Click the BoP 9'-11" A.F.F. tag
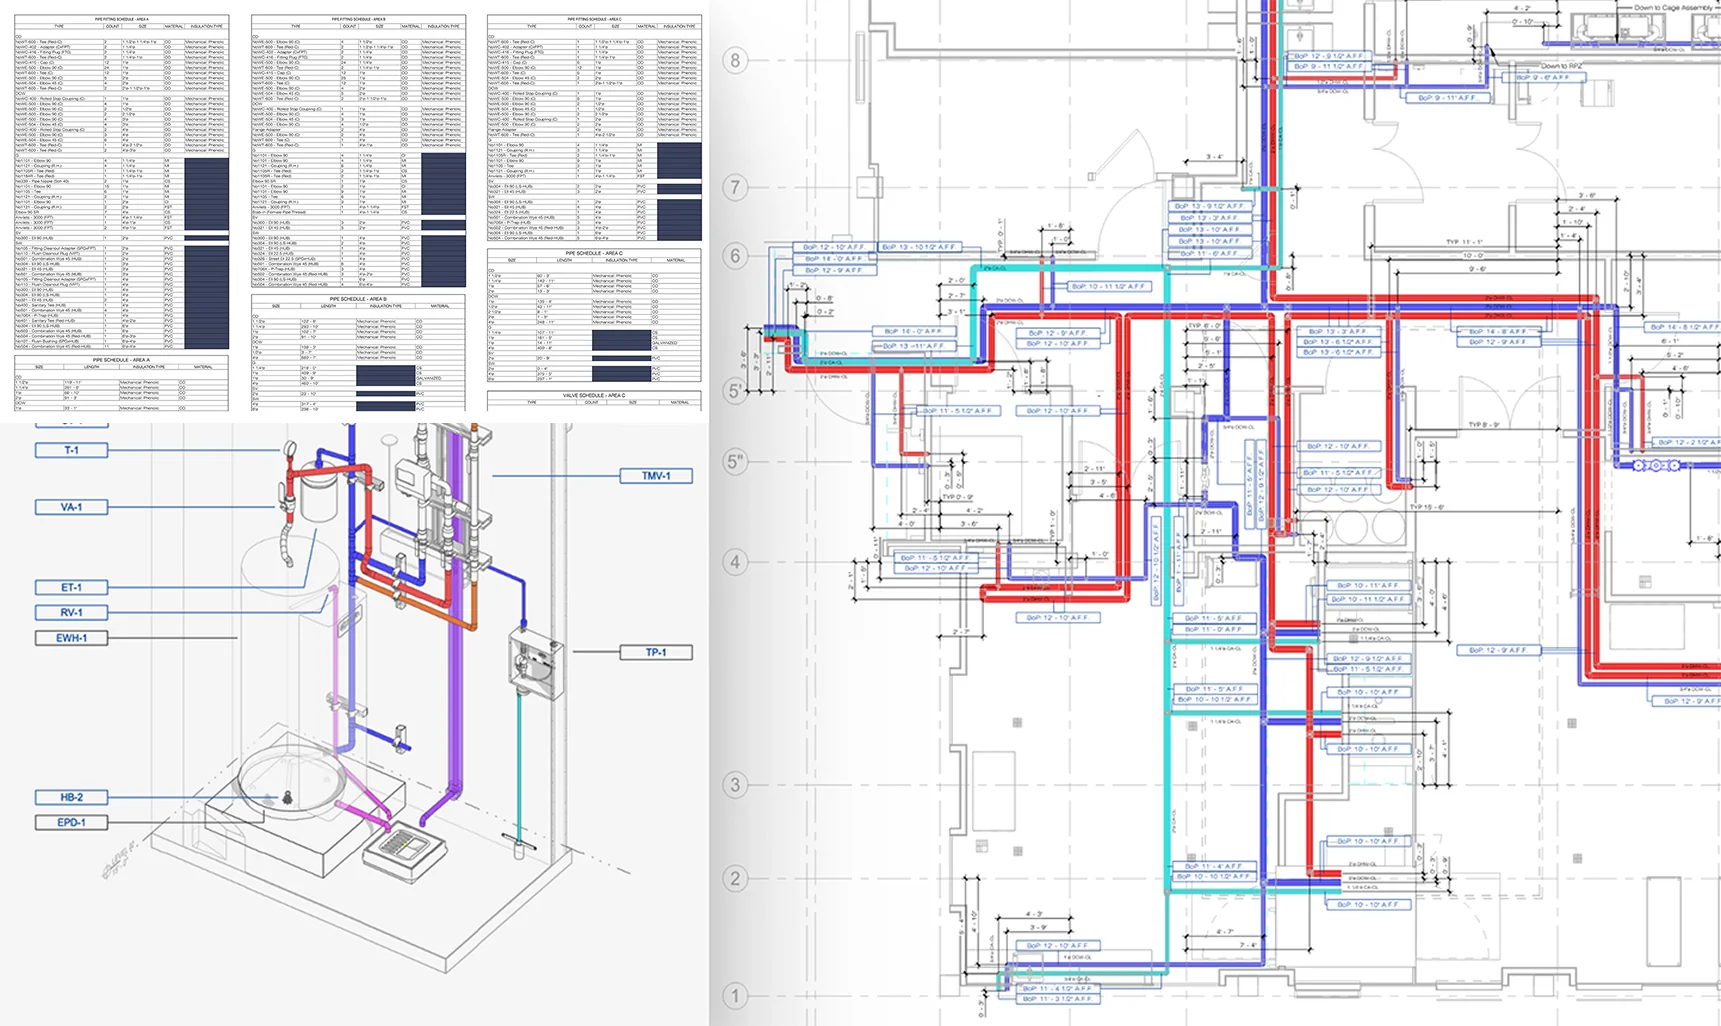Screen dimensions: 1721x1026 1447,98
